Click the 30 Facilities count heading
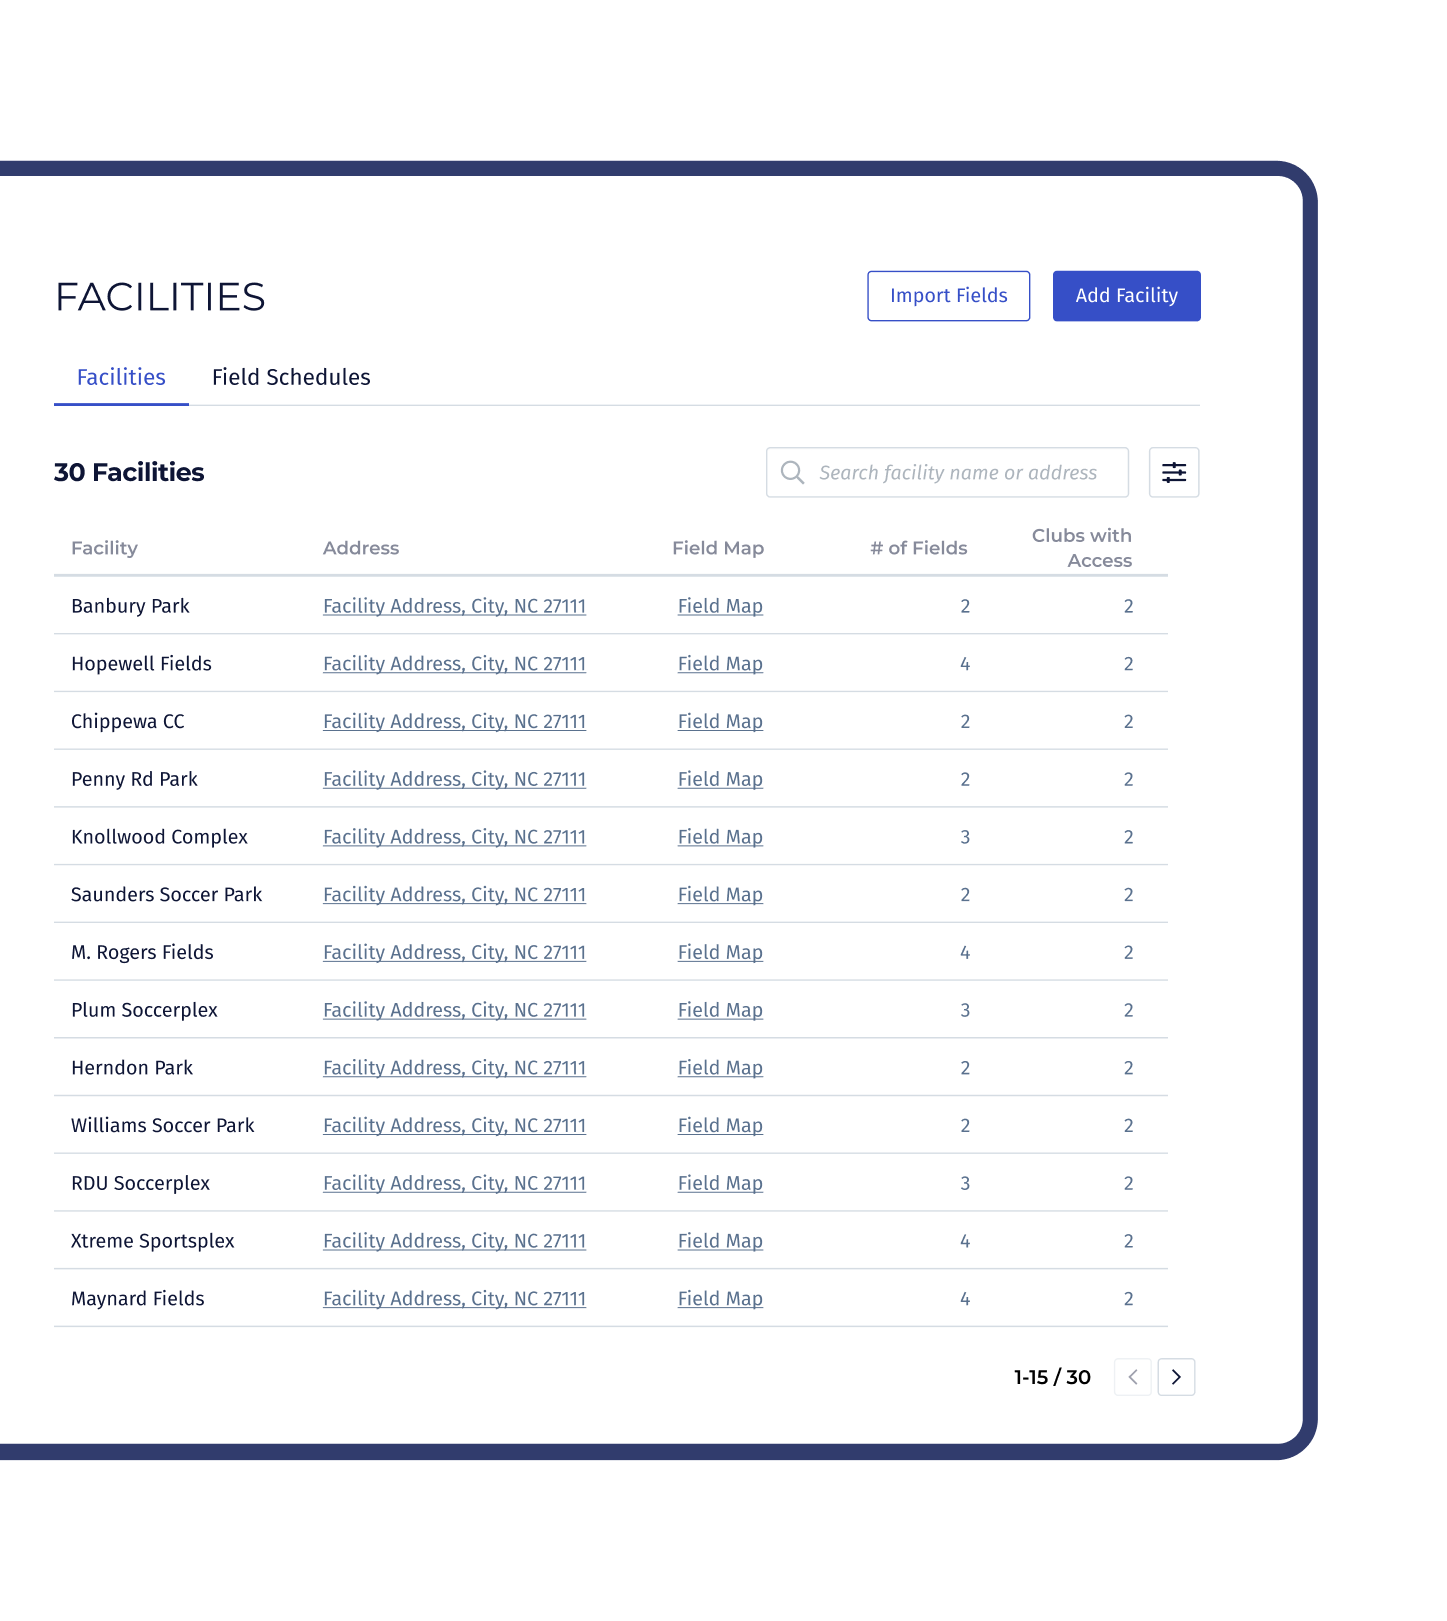The image size is (1447, 1621). (129, 472)
